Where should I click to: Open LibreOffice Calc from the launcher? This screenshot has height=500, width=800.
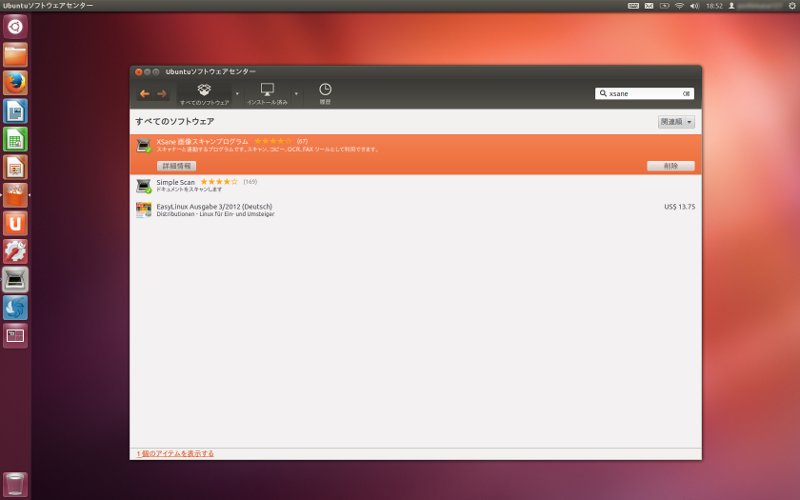[15, 139]
